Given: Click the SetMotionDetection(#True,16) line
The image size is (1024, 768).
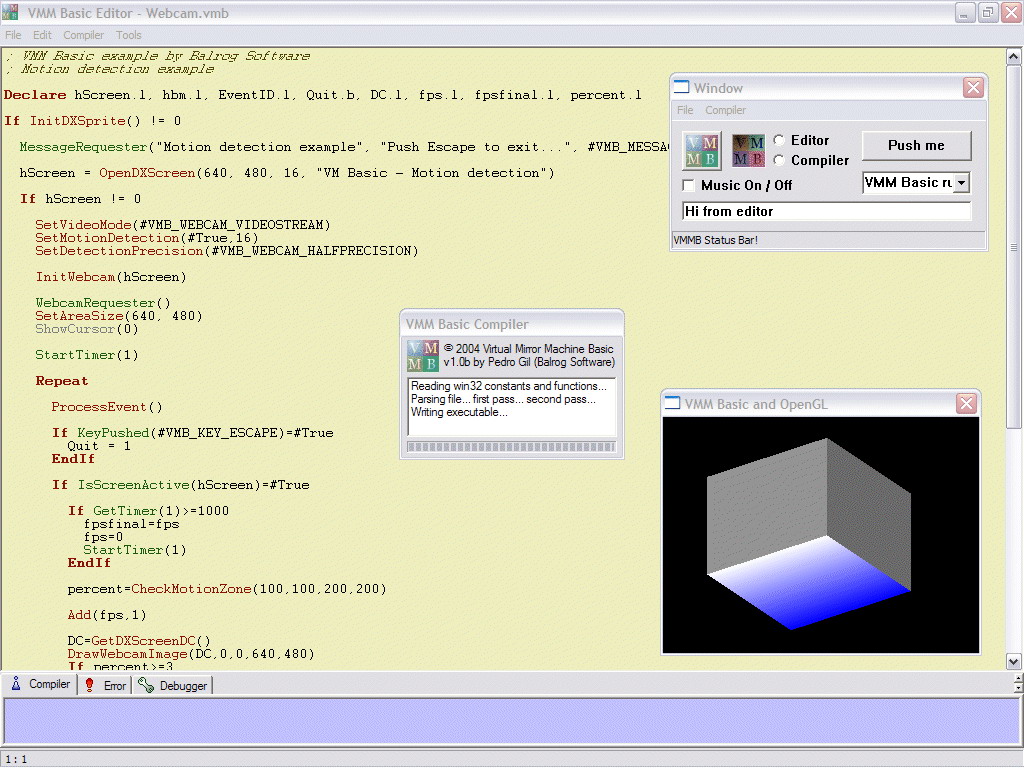Looking at the screenshot, I should (147, 238).
